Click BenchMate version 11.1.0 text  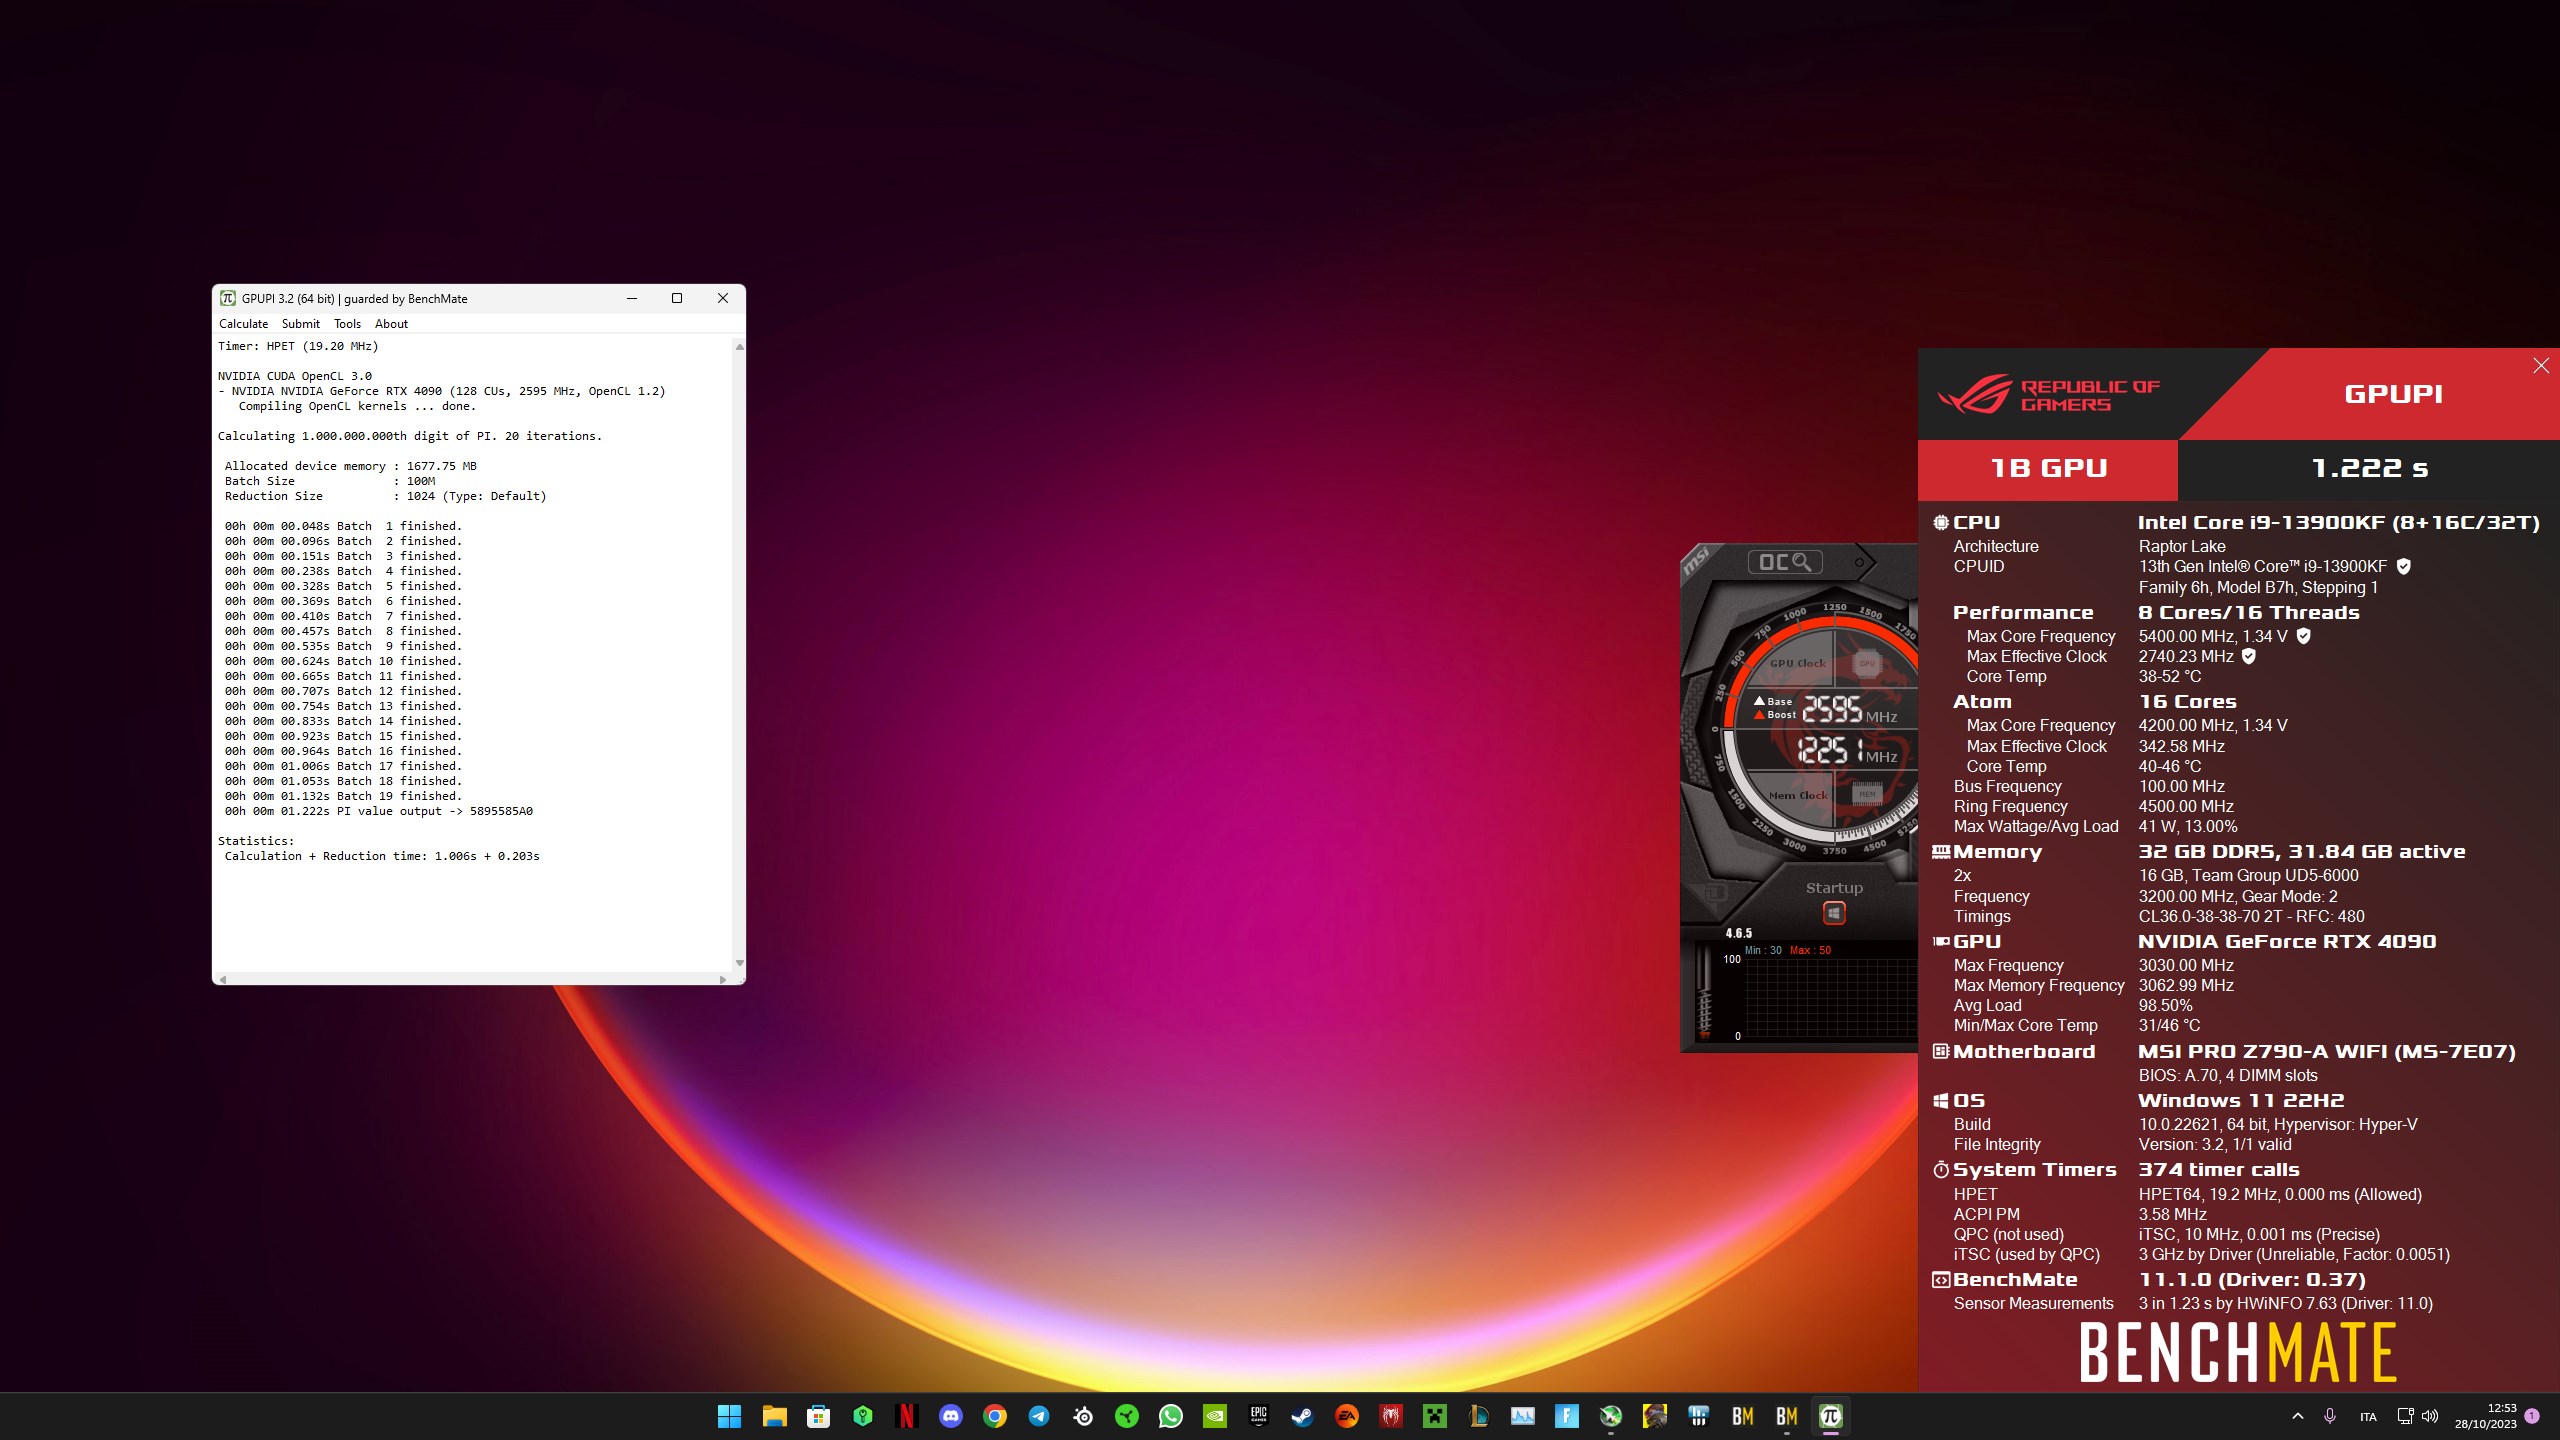click(x=2252, y=1279)
